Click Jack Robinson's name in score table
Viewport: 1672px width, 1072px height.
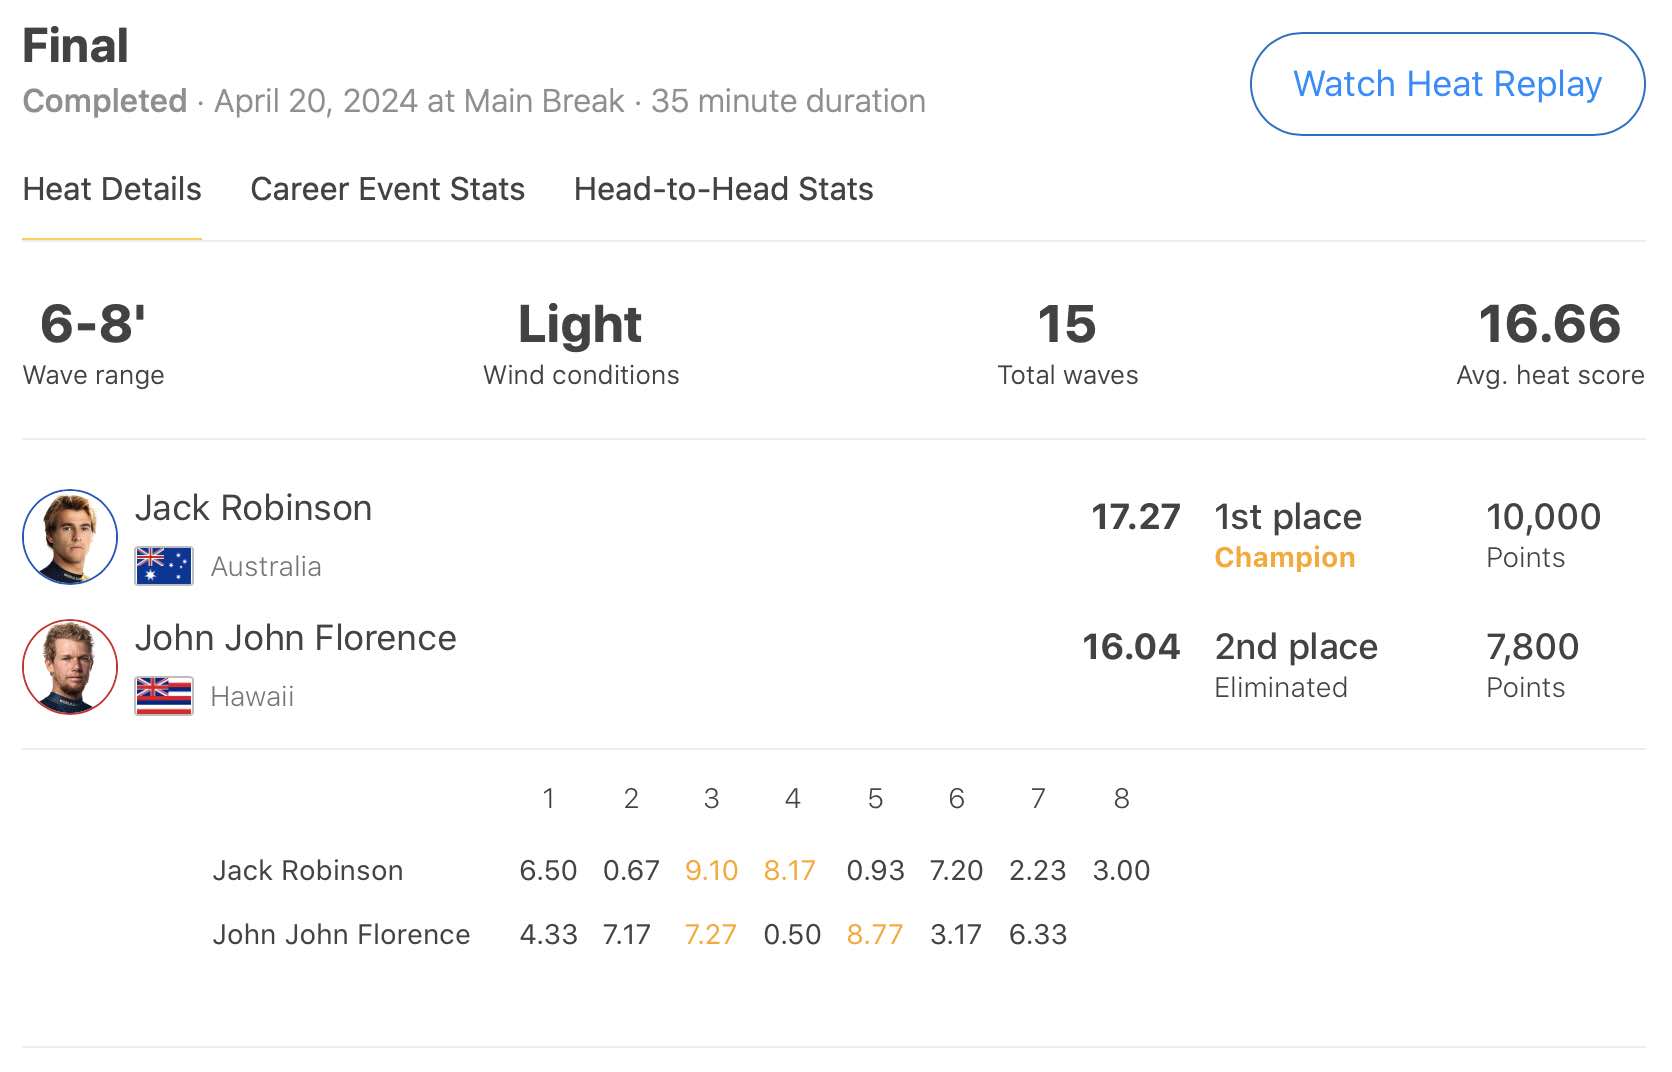pyautogui.click(x=307, y=871)
